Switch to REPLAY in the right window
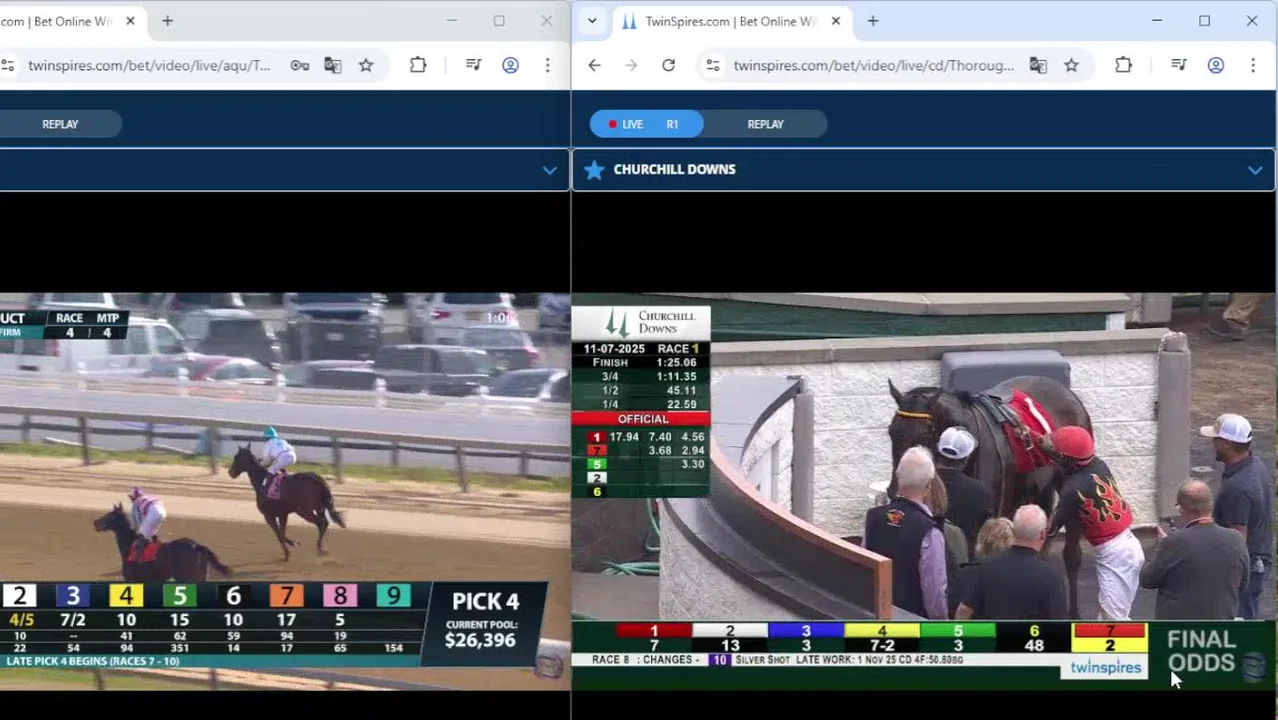The image size is (1278, 720). pos(765,124)
